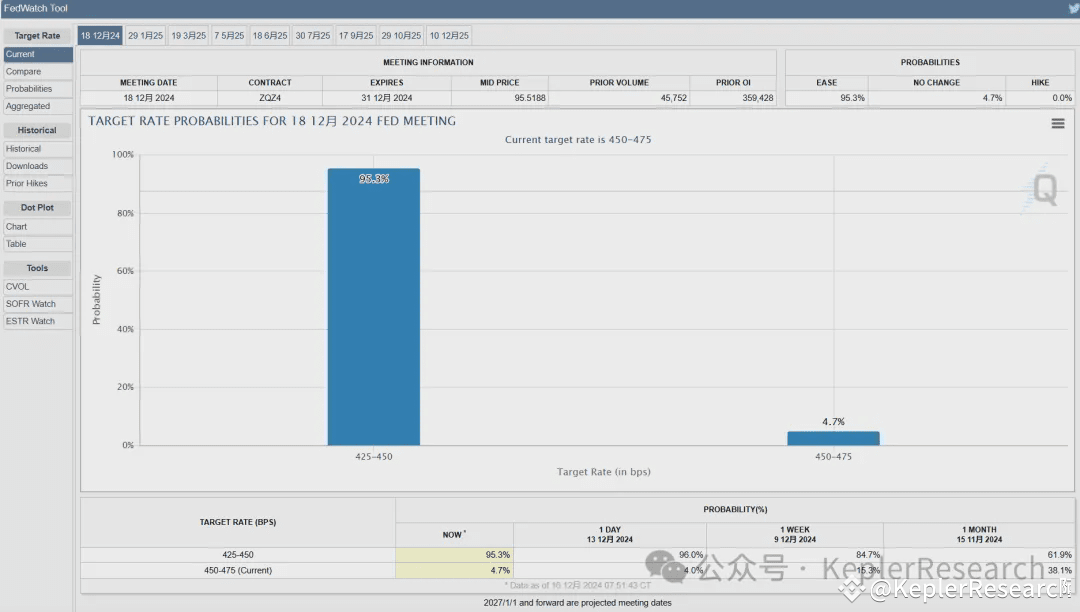Open the 10 12月25 meeting tab
The width and height of the screenshot is (1080, 612).
pyautogui.click(x=449, y=36)
